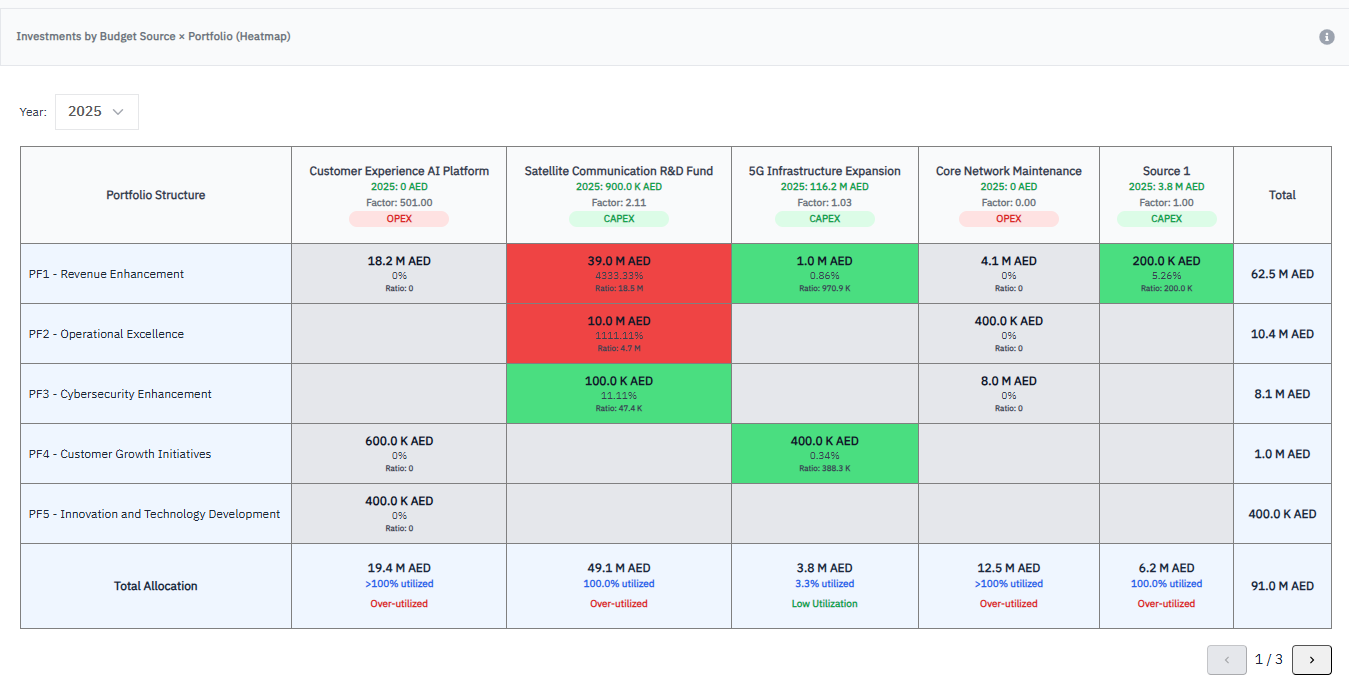Image resolution: width=1349 pixels, height=676 pixels.
Task: Click the red 10.0 M AED cell
Action: pyautogui.click(x=618, y=333)
